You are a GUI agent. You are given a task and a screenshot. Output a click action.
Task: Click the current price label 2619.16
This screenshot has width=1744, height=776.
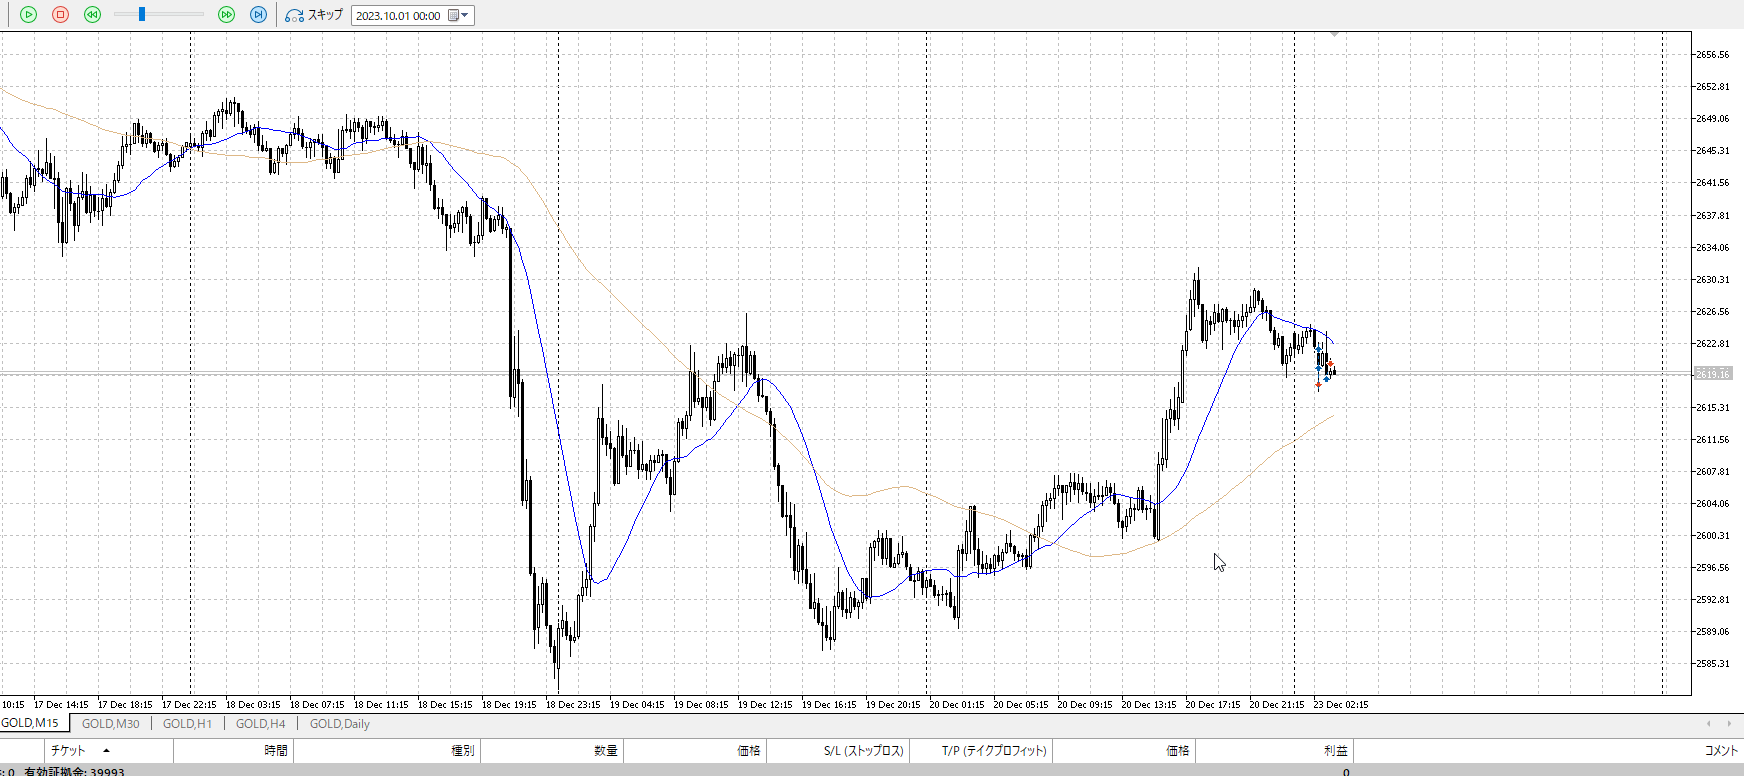pos(1712,374)
